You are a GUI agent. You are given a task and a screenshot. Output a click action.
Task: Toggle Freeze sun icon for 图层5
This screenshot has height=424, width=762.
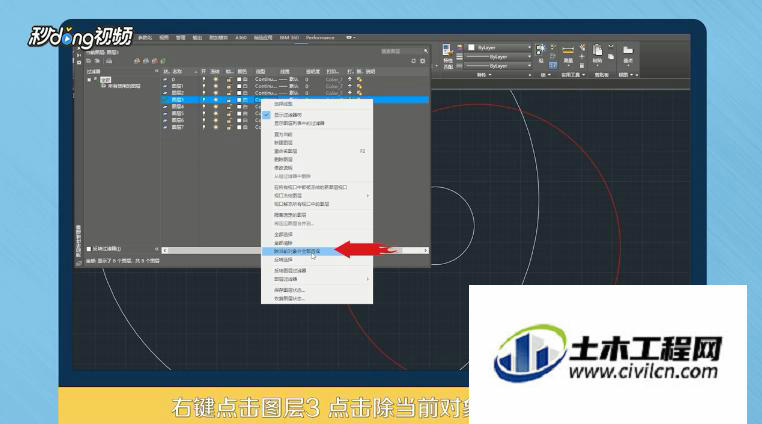216,113
